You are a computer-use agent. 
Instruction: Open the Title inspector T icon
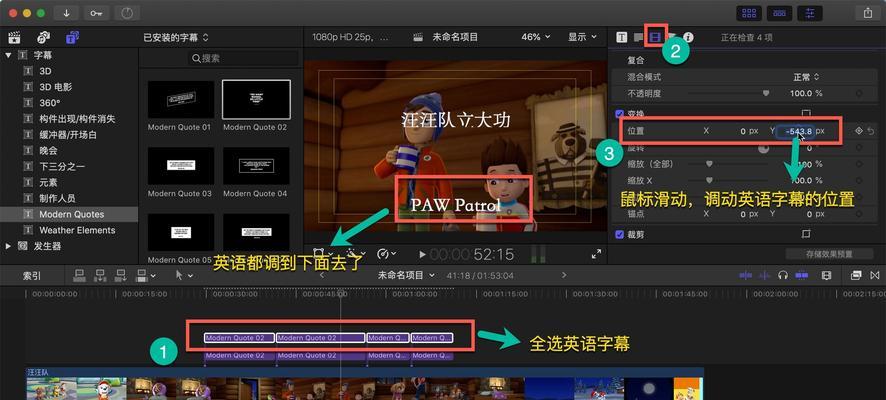pos(622,37)
